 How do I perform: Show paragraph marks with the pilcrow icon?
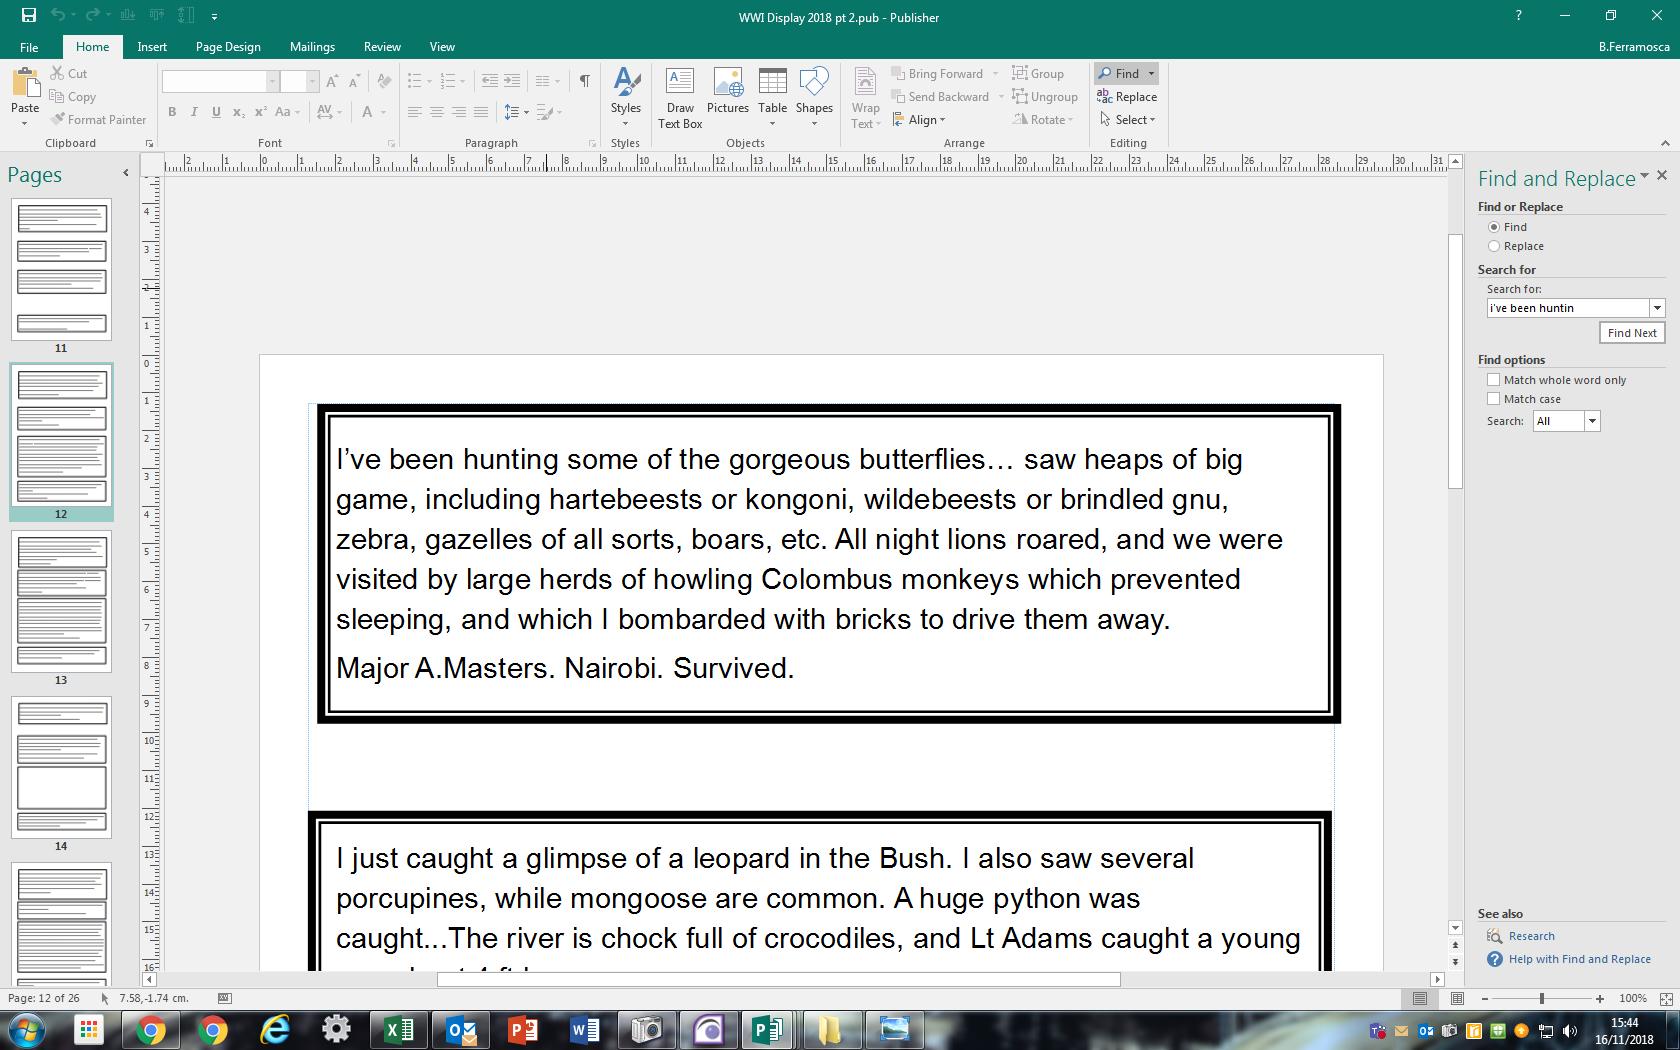(x=584, y=81)
